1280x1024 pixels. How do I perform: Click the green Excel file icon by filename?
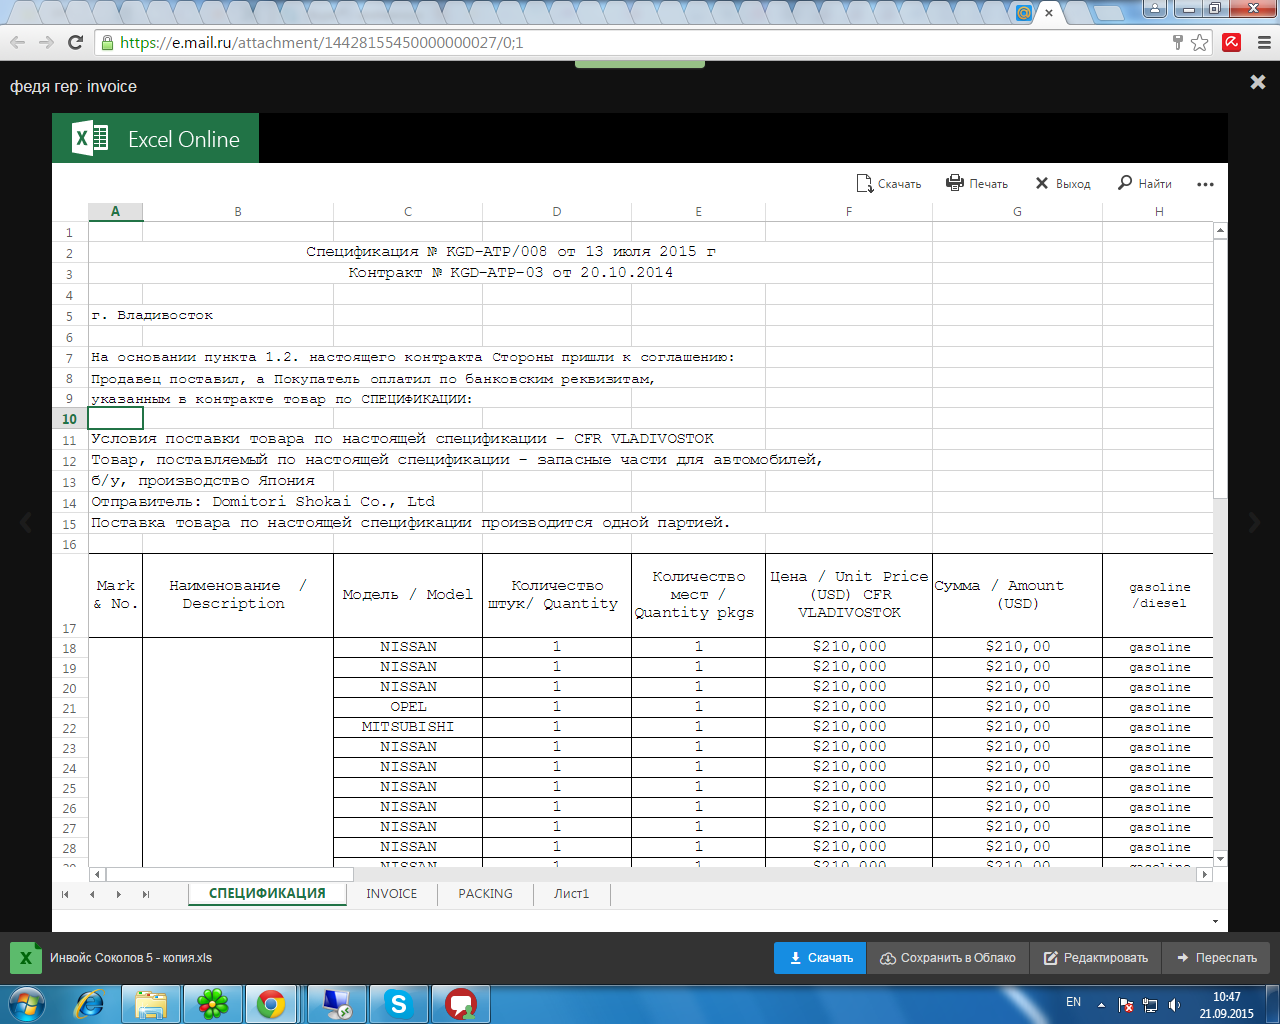tap(26, 958)
